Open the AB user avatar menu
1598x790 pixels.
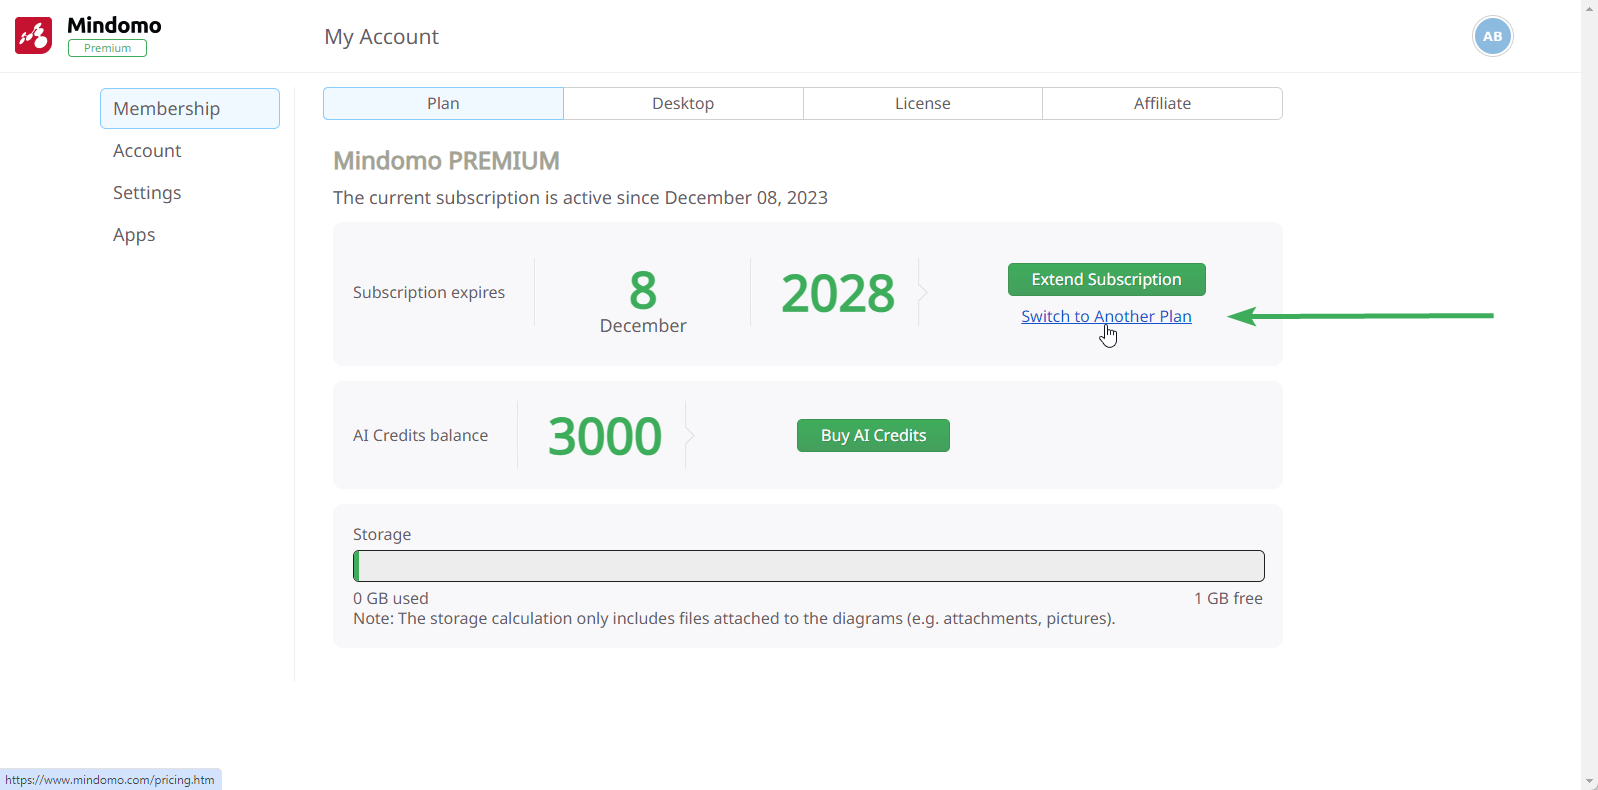1492,36
